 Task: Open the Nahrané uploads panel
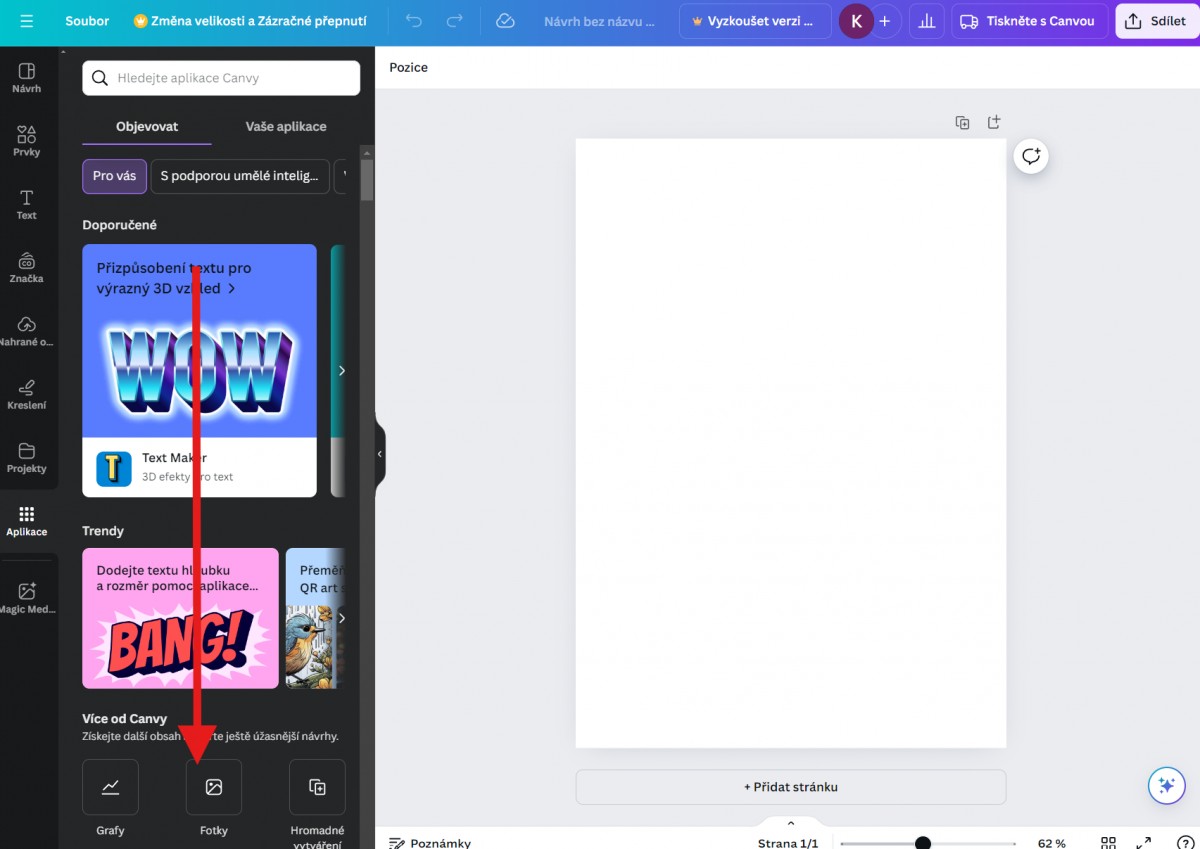click(x=27, y=331)
